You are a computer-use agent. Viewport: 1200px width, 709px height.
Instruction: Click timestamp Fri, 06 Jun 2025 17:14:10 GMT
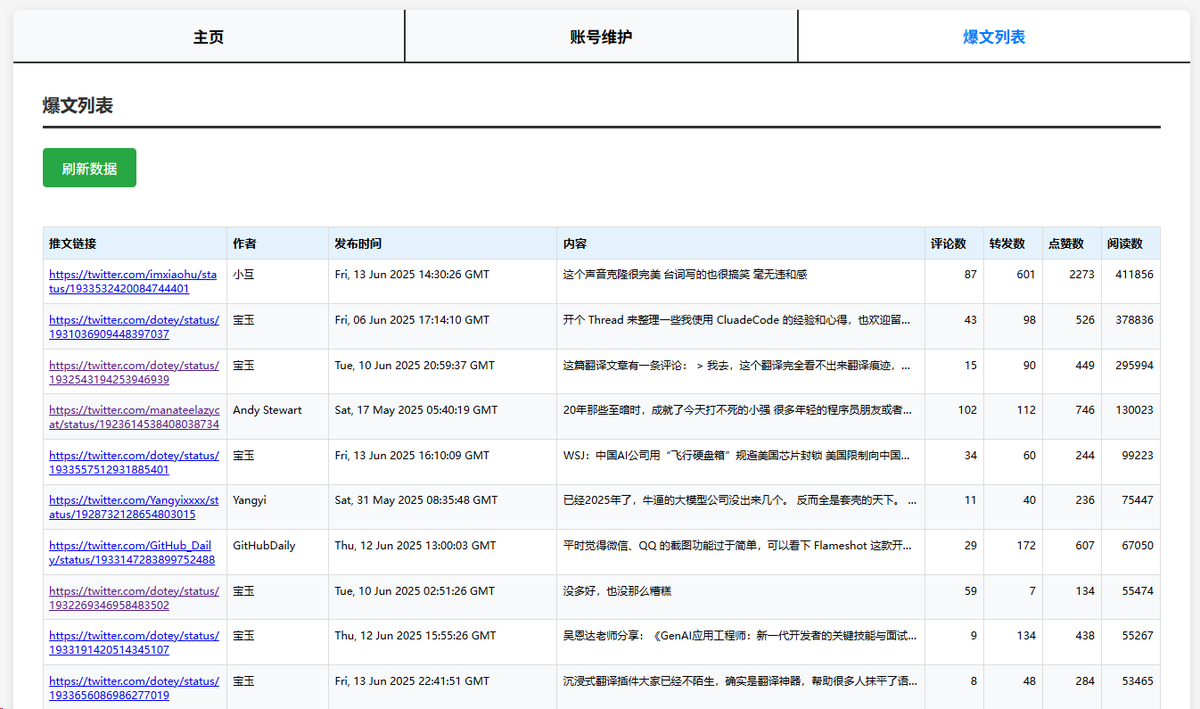tap(412, 320)
